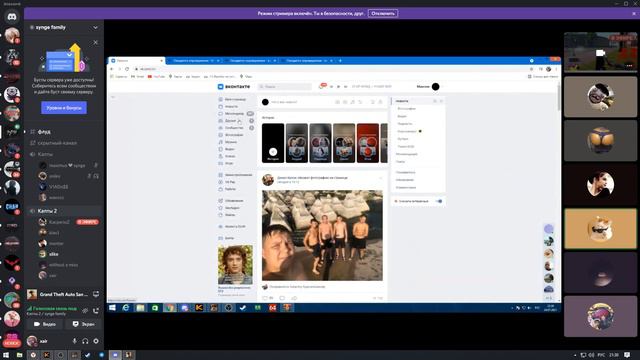Open the Grand Theft Auto San activity row
This screenshot has width=640, height=360.
click(63, 294)
